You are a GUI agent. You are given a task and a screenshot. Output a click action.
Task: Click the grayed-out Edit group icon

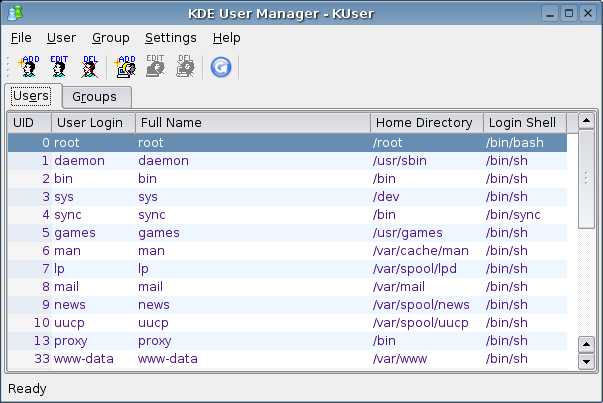click(155, 67)
